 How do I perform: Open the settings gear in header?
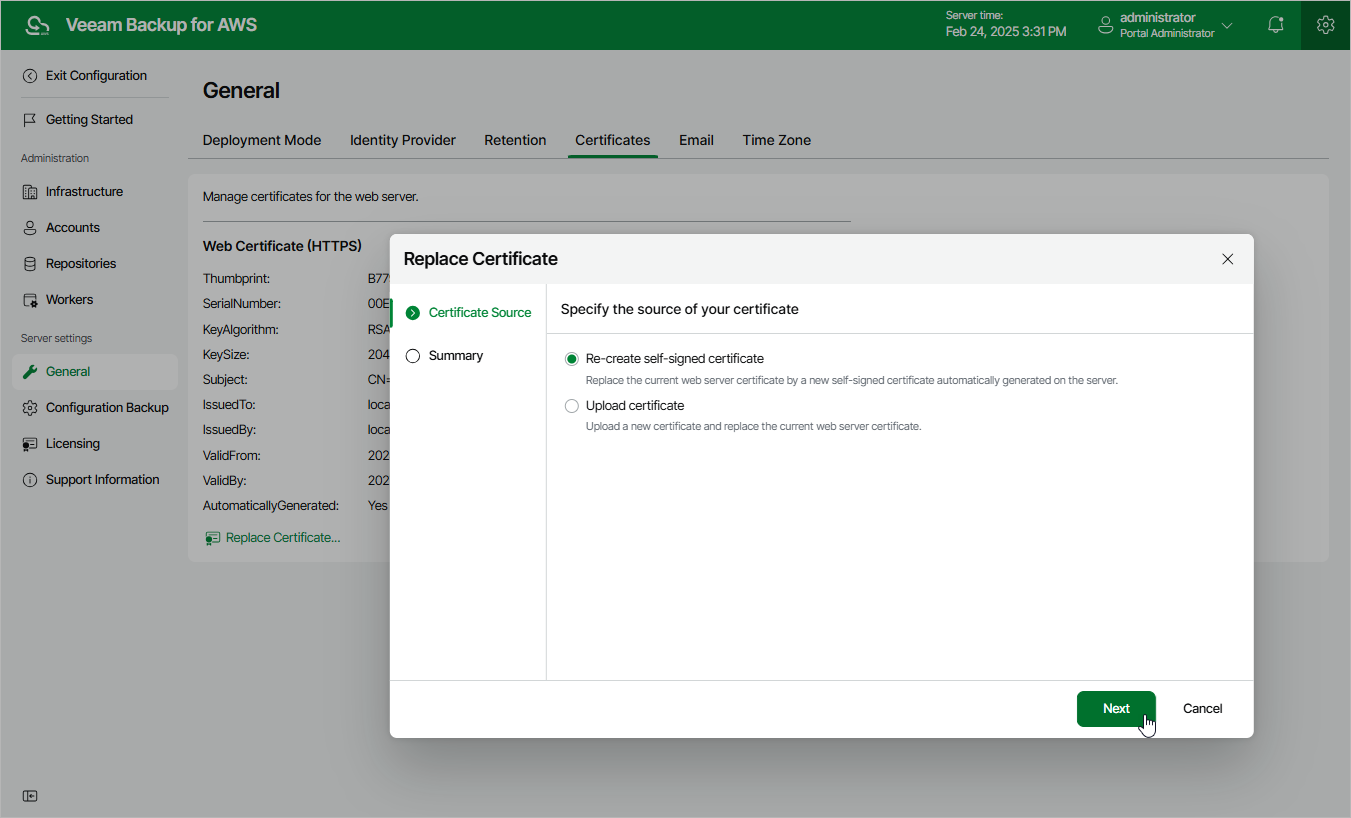click(x=1326, y=25)
